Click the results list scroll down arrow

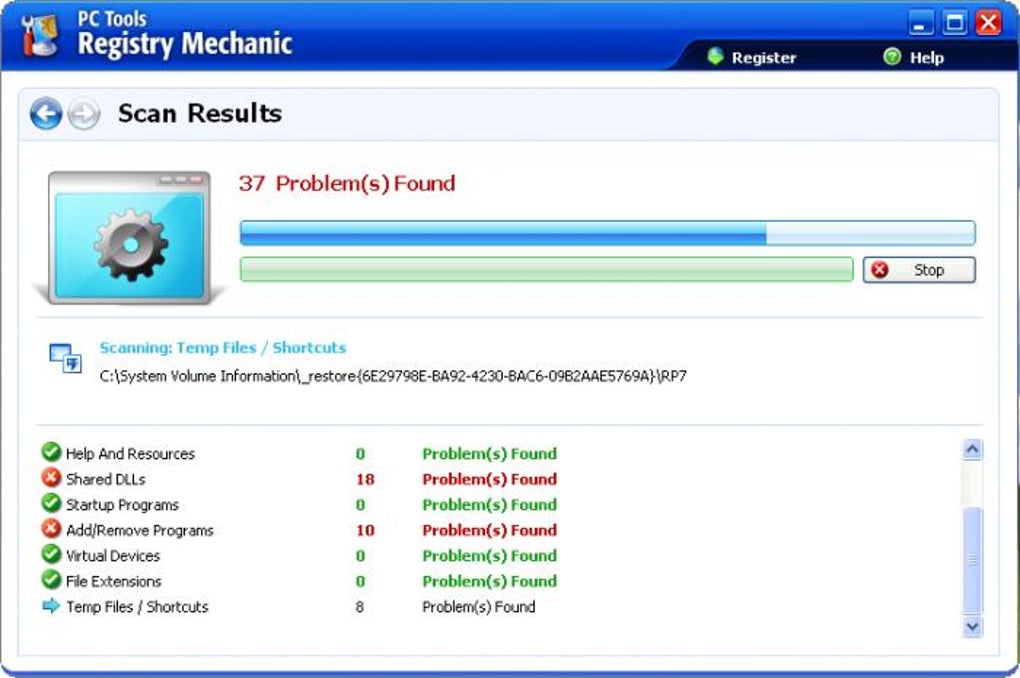pyautogui.click(x=973, y=627)
